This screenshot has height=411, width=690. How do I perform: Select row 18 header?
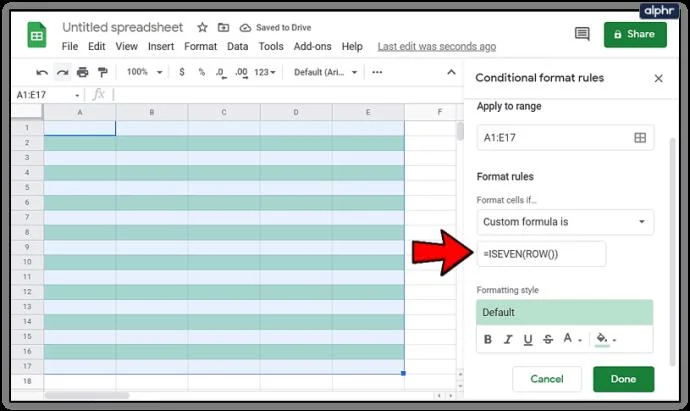tap(27, 381)
